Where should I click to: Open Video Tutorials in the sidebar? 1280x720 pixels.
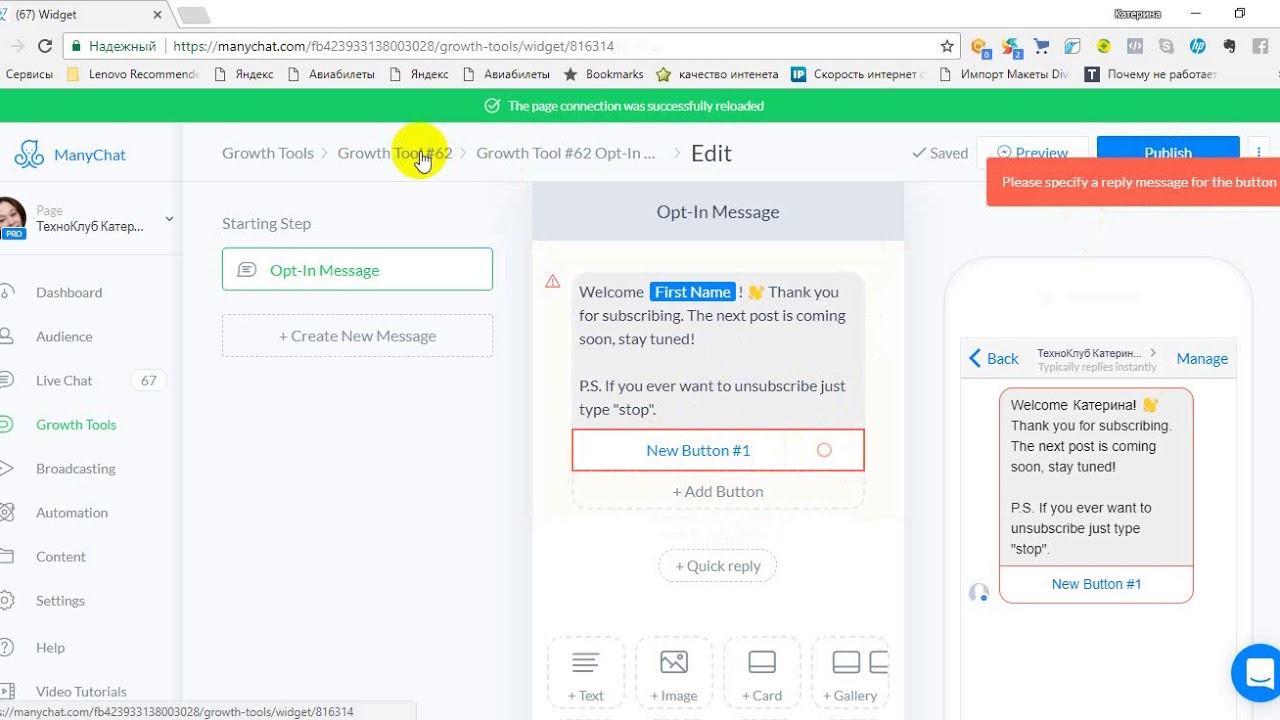[81, 691]
